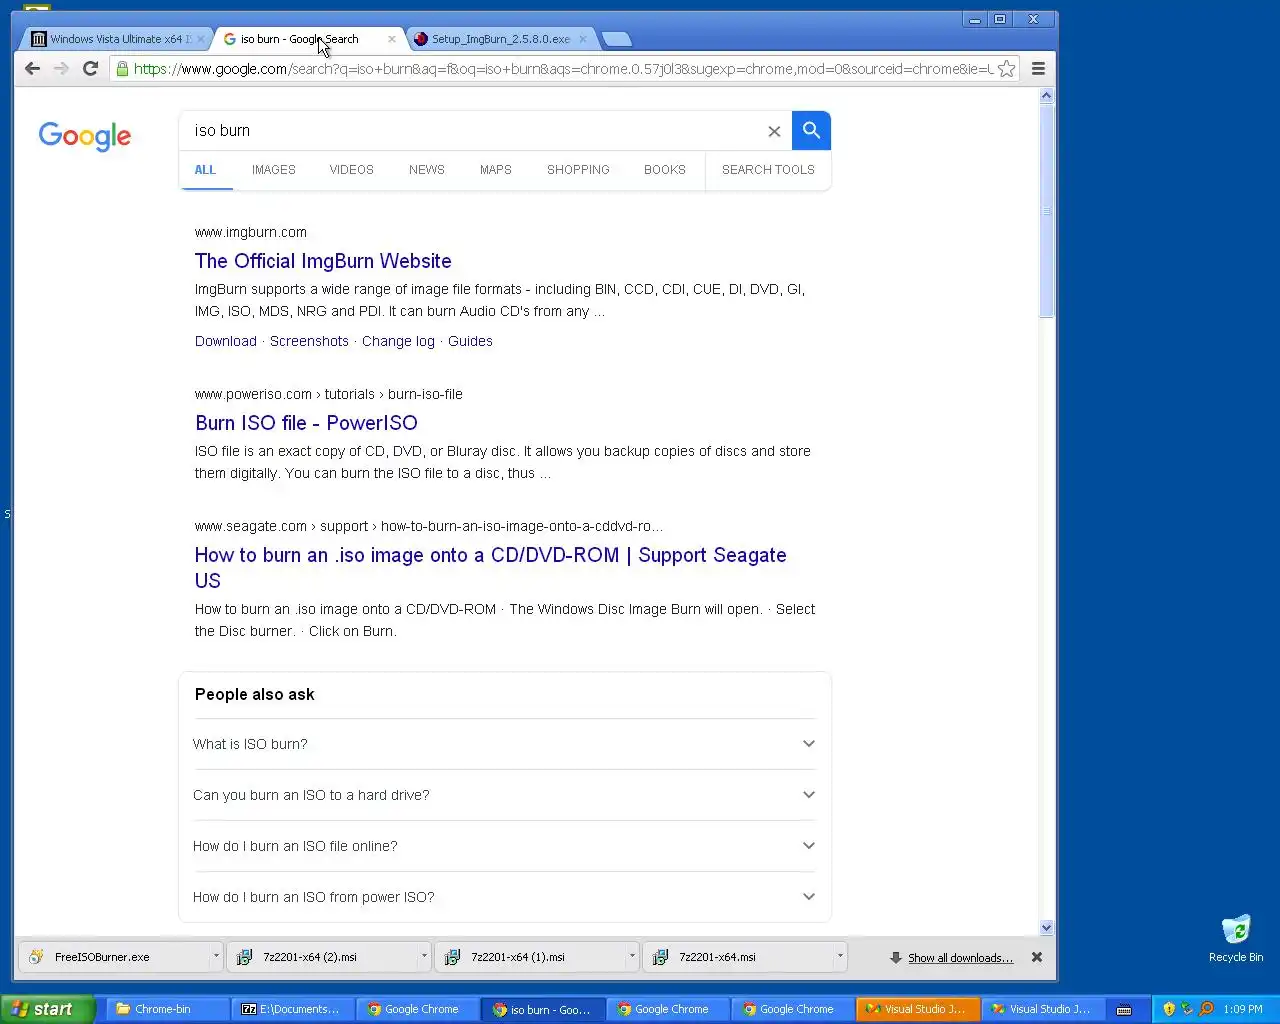Click the magnifier tray icon
The image size is (1280, 1024).
(1206, 1009)
